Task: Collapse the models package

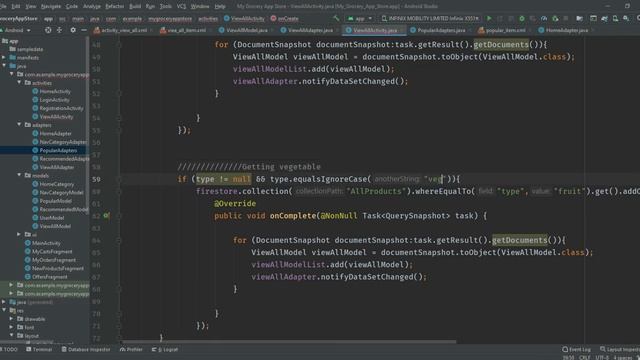Action: [19, 176]
